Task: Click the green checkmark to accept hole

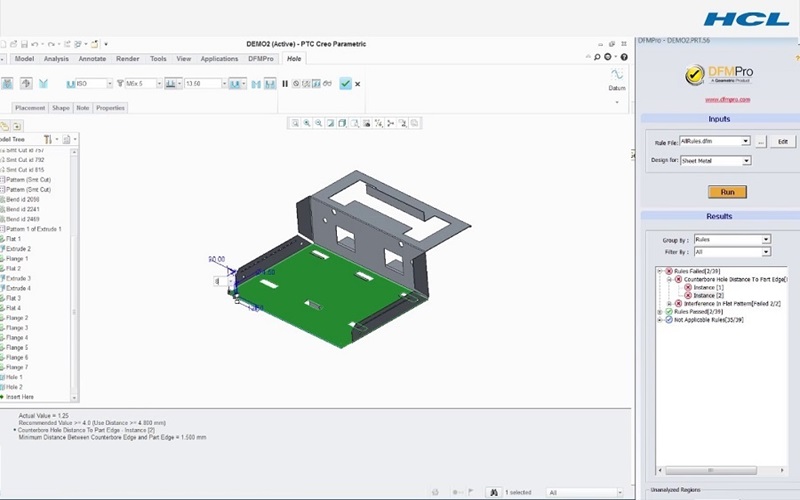Action: (345, 84)
